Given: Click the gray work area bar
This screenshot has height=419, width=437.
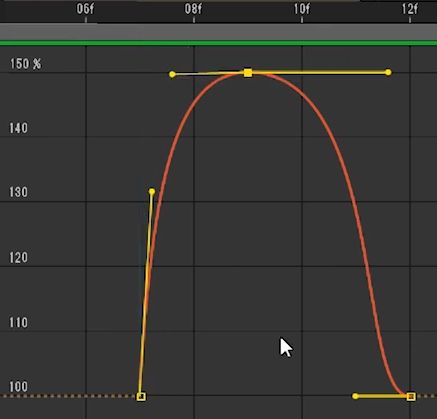Looking at the screenshot, I should pyautogui.click(x=218, y=32).
